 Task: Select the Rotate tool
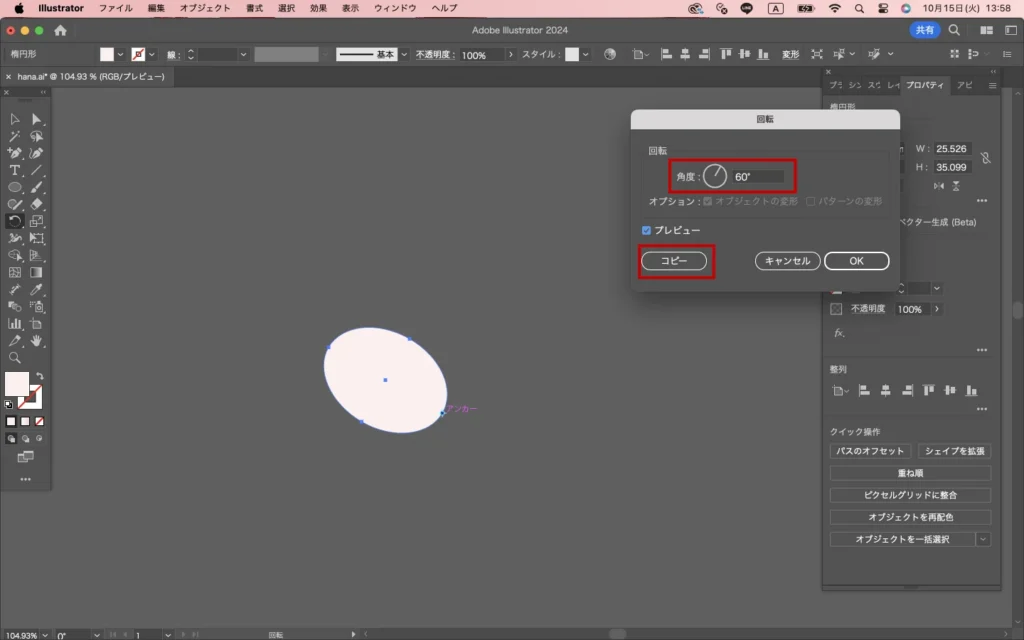15,221
